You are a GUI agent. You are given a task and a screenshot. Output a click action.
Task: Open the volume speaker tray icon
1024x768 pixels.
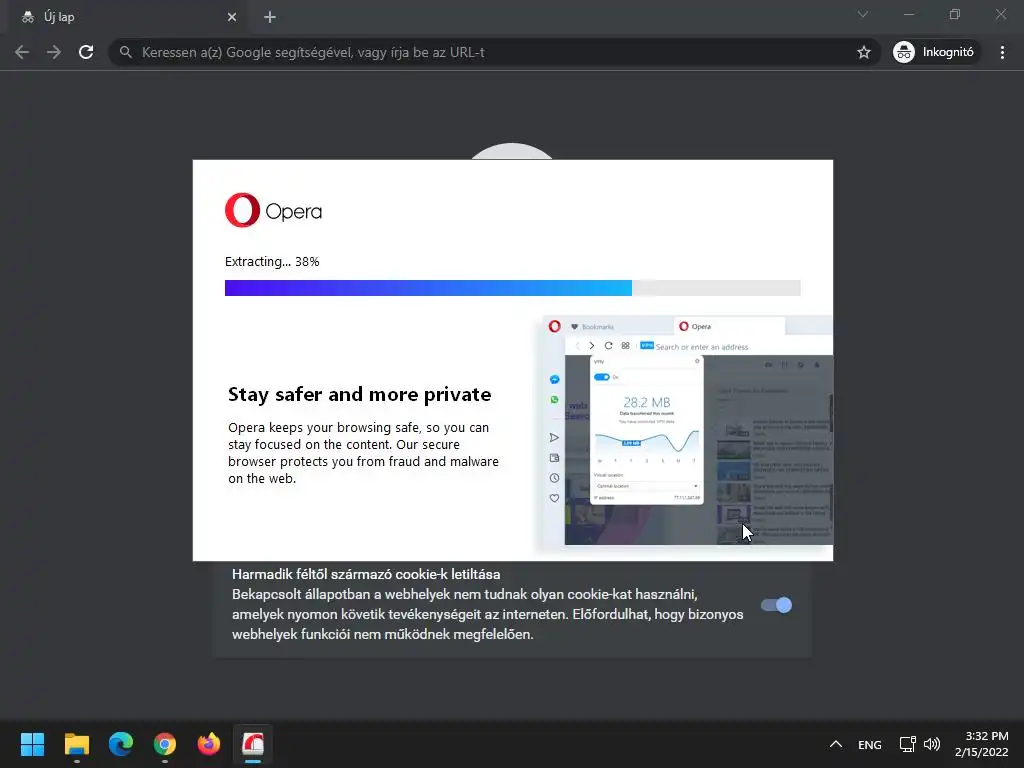tap(932, 744)
